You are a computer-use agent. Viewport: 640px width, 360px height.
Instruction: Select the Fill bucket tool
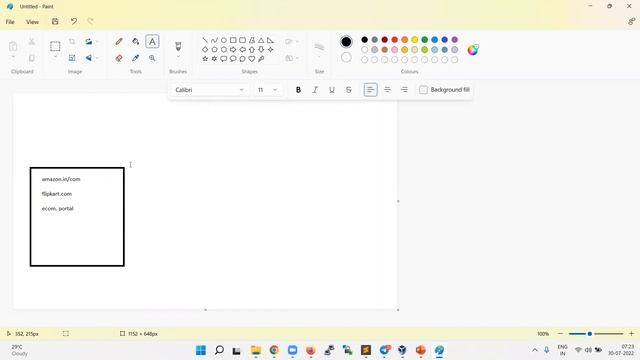(x=136, y=42)
